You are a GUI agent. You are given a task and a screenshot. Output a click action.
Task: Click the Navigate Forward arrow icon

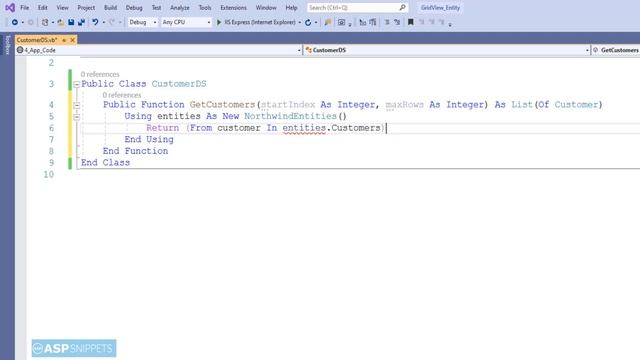tap(31, 22)
